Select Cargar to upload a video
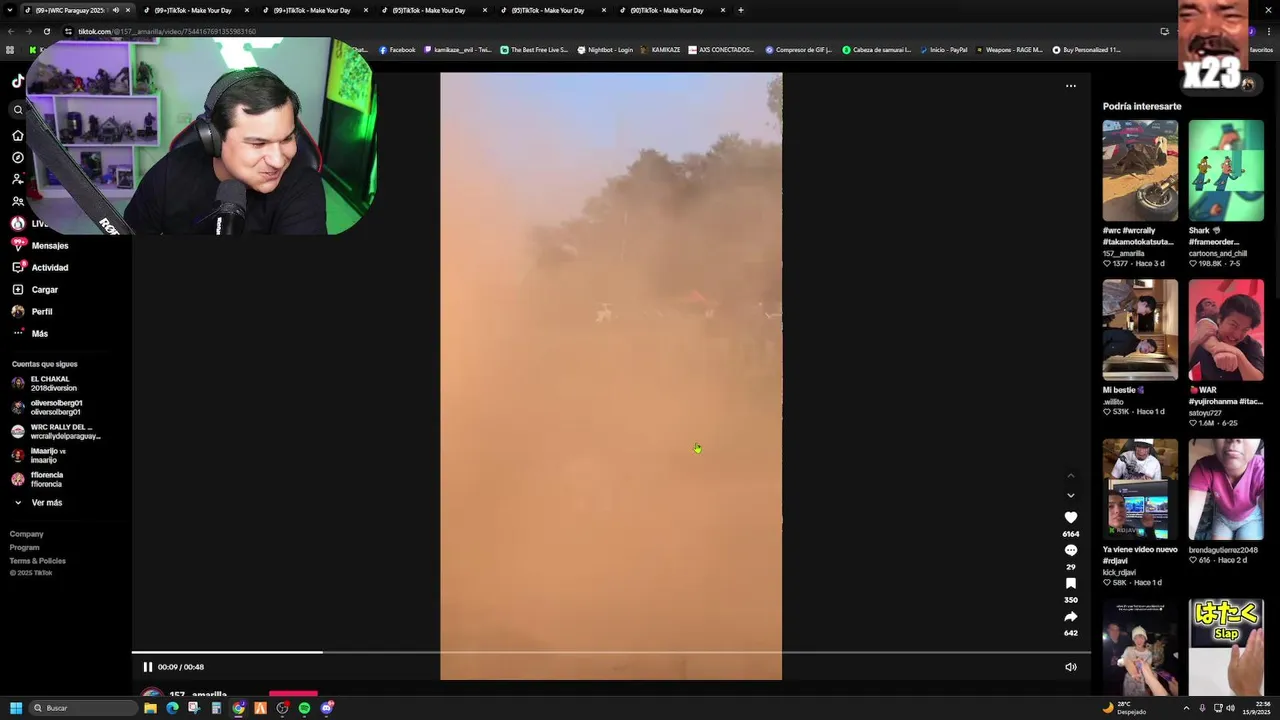This screenshot has height=720, width=1280. tap(35, 290)
